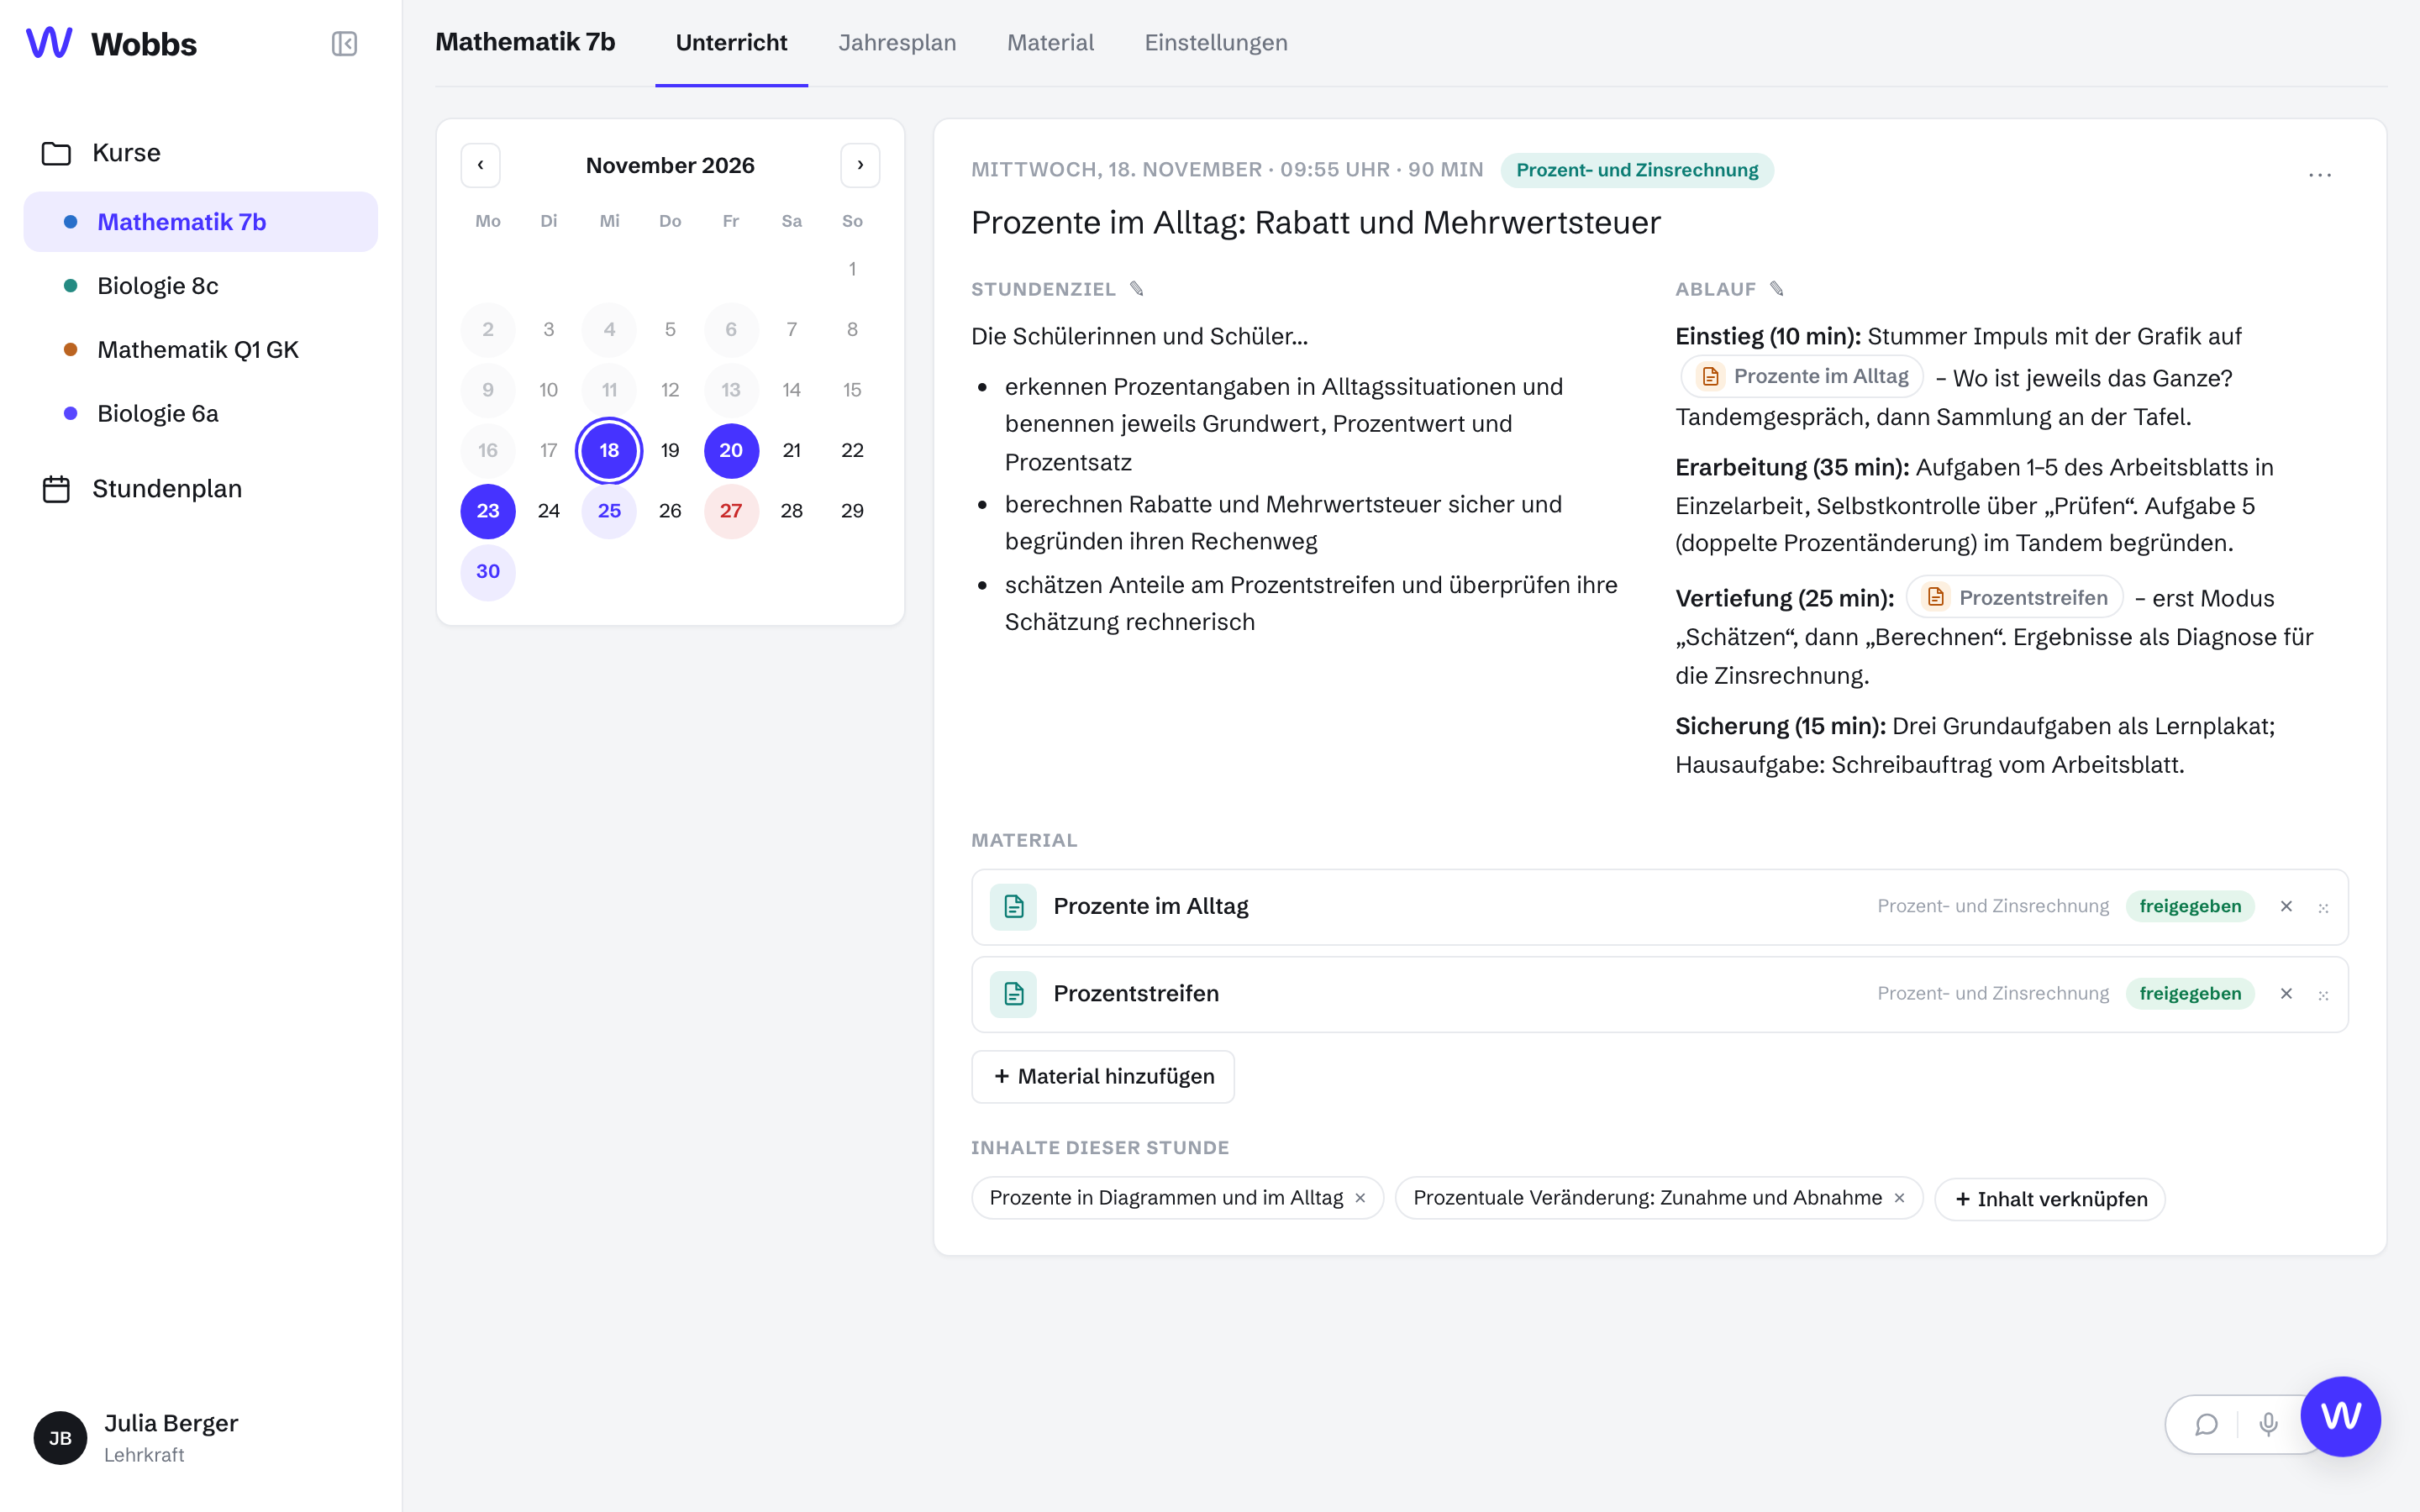Go to next month in calendar

(860, 165)
